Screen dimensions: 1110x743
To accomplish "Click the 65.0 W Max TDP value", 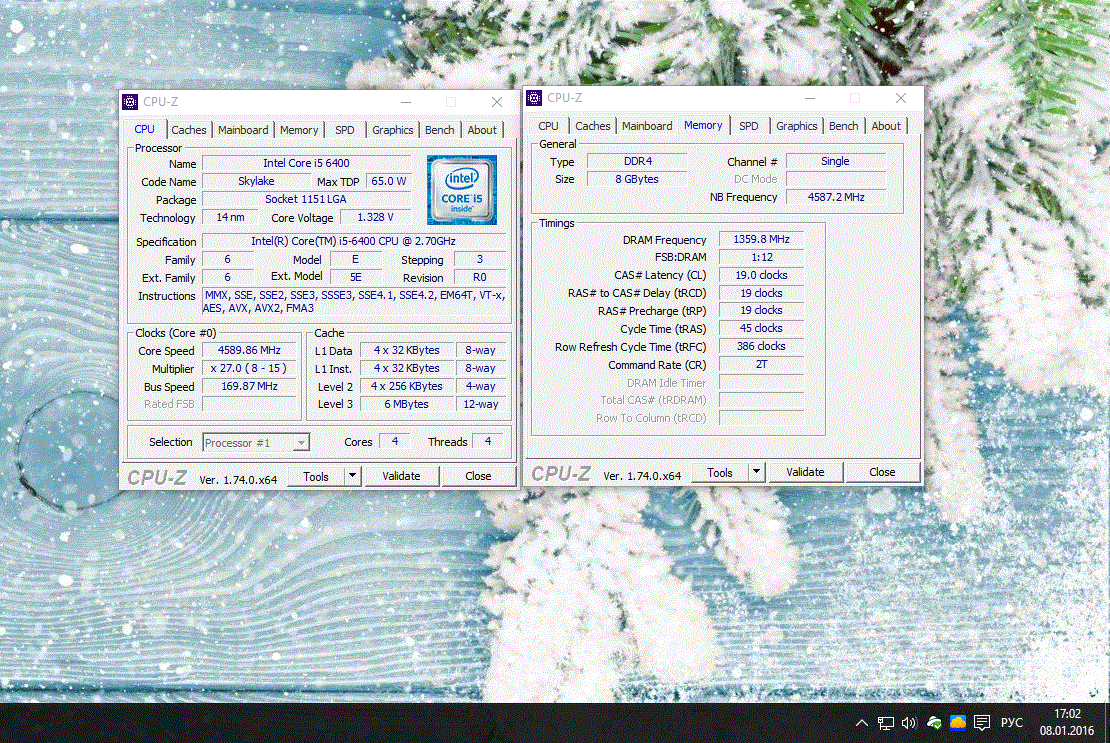I will click(x=389, y=181).
